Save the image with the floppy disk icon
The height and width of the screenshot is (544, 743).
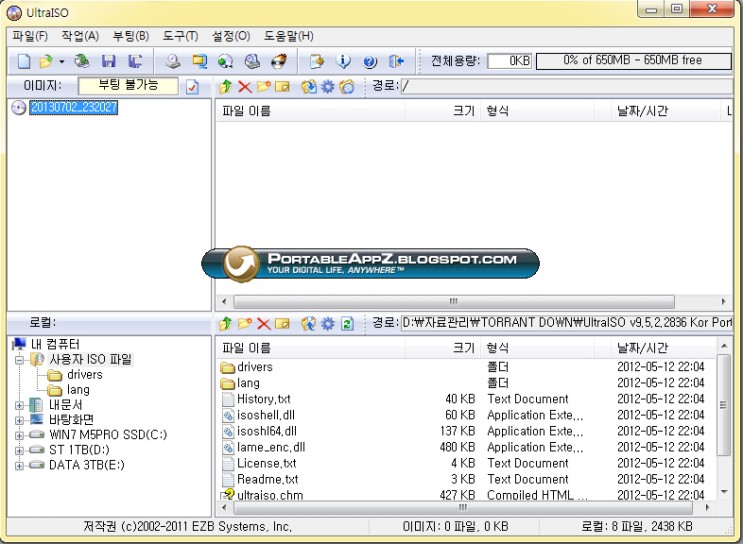pyautogui.click(x=109, y=61)
